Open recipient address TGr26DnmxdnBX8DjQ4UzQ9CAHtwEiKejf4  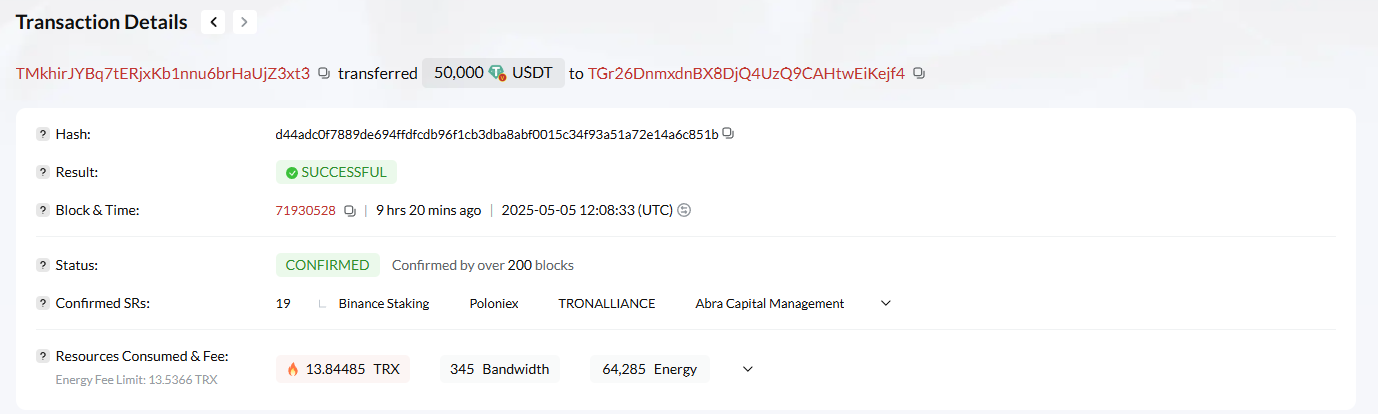tap(746, 73)
